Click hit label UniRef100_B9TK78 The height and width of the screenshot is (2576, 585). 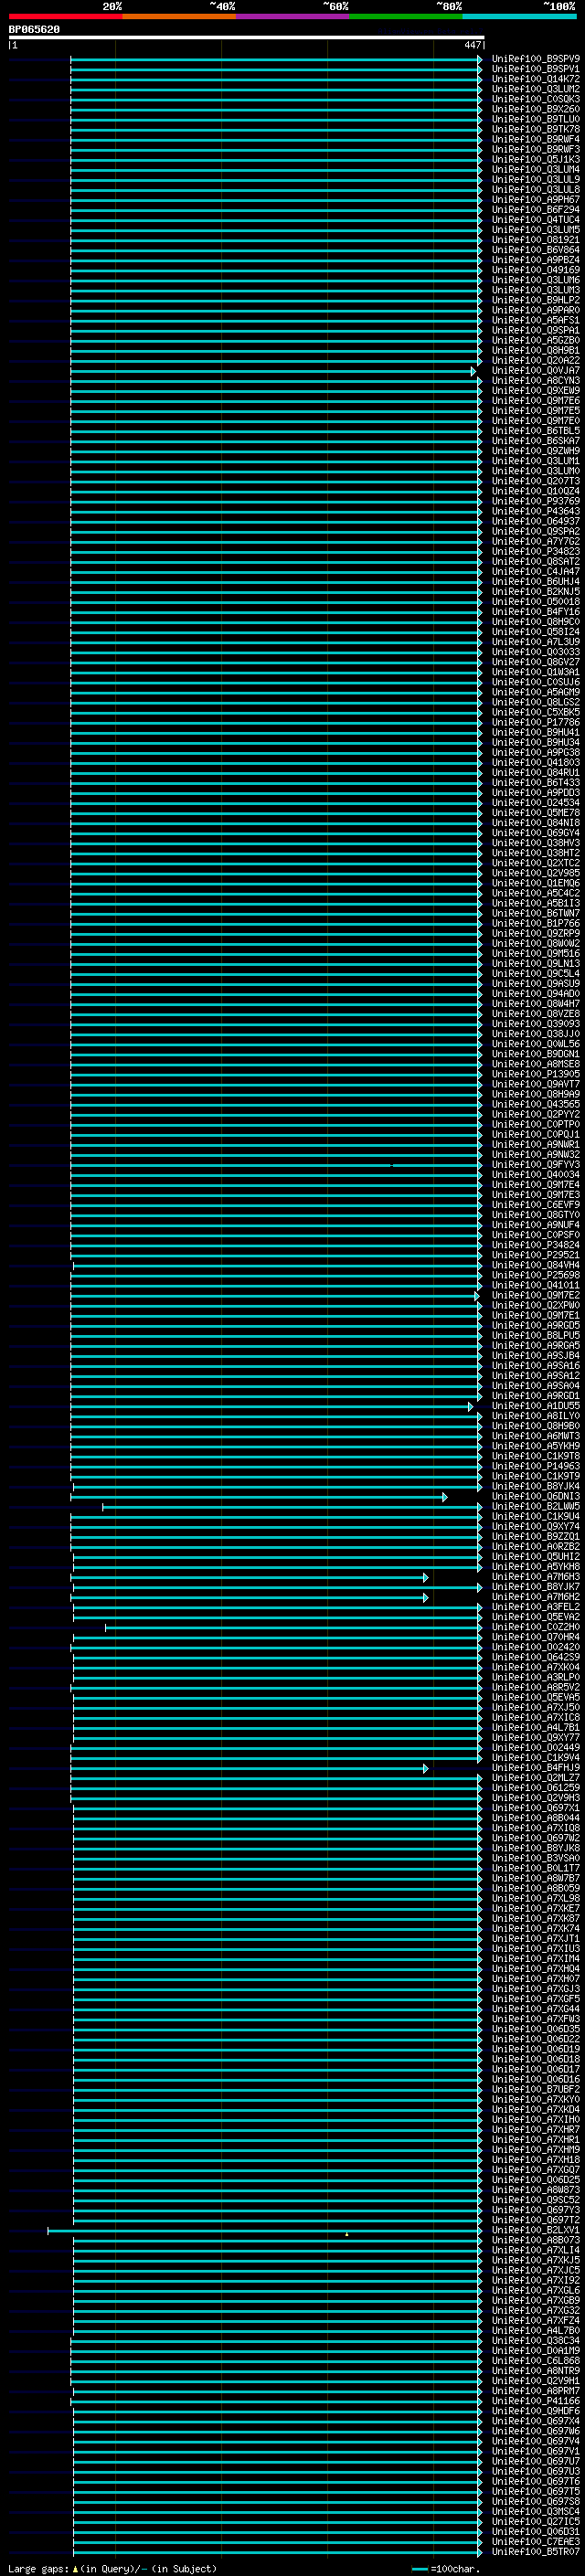(x=536, y=129)
